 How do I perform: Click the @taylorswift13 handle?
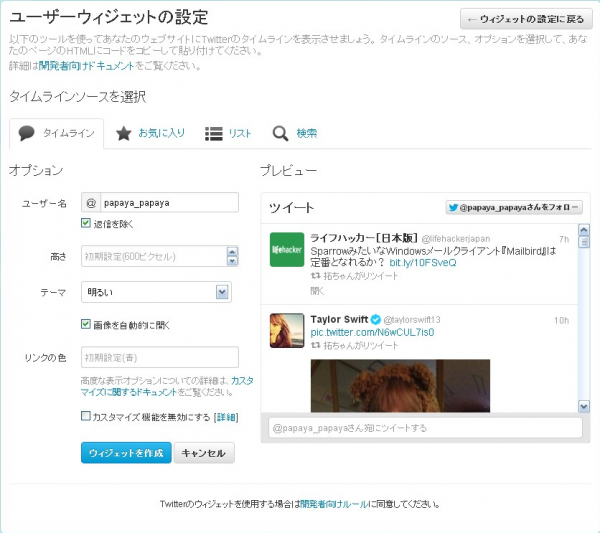412,319
